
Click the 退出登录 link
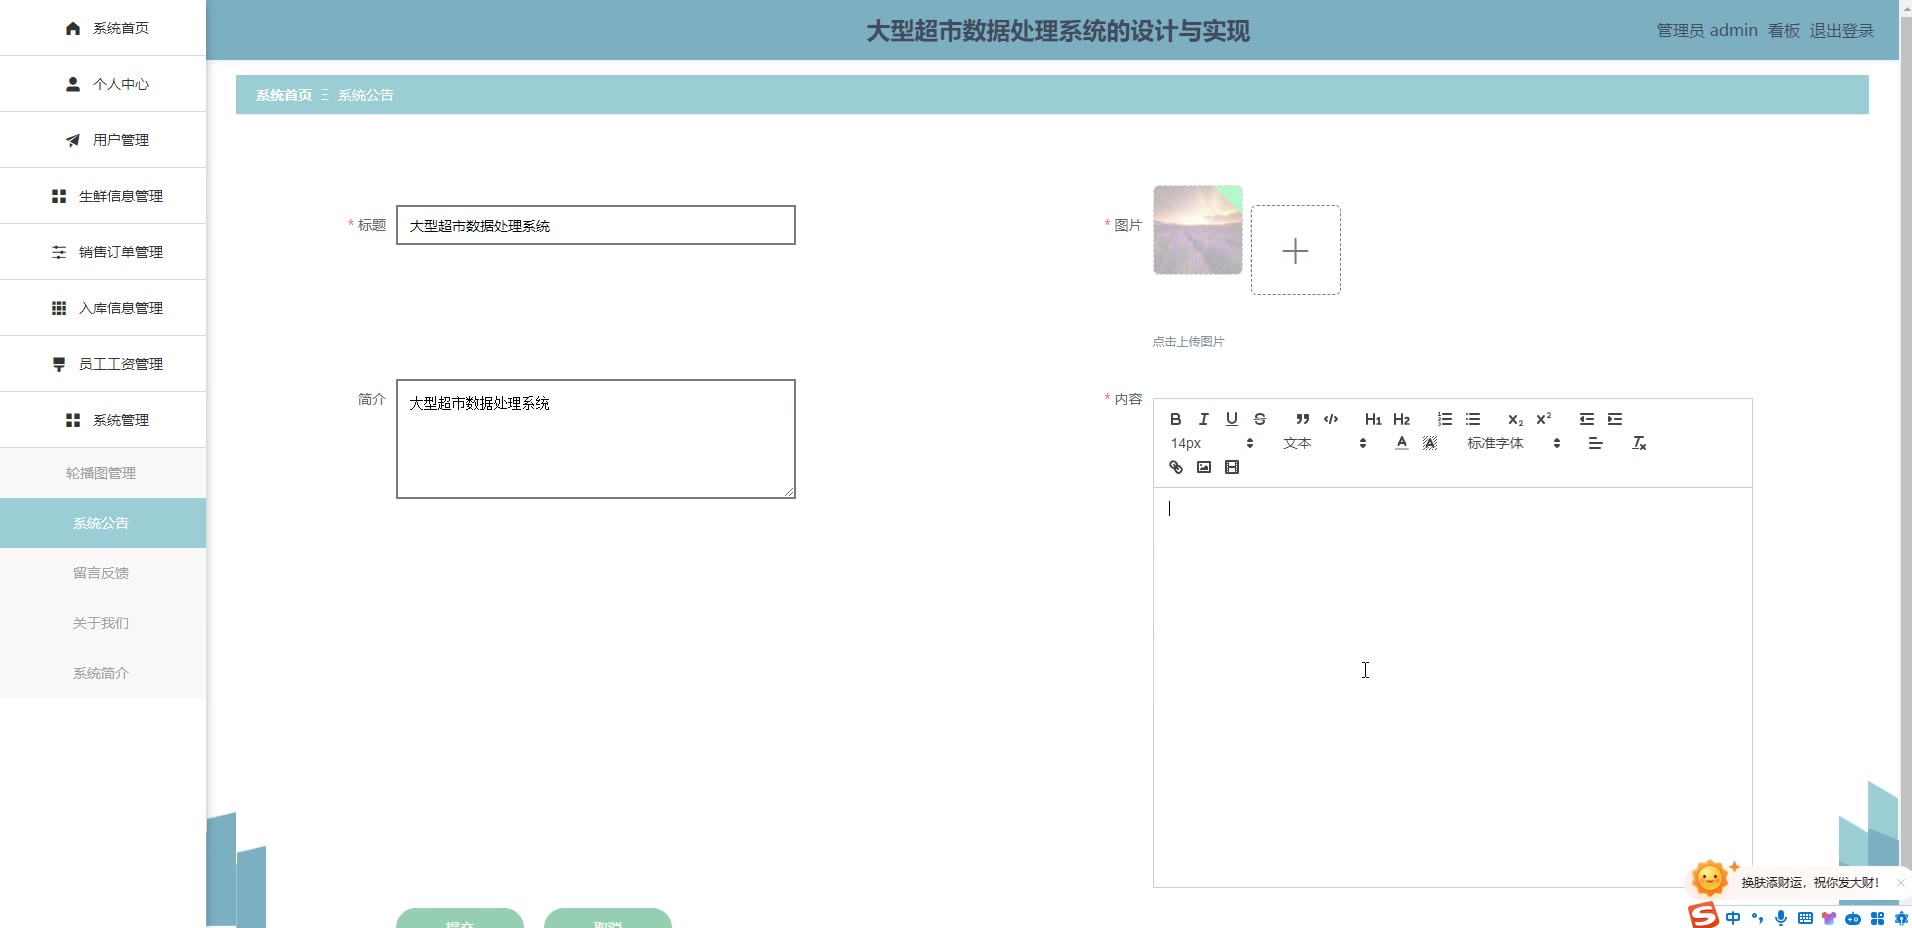click(x=1841, y=31)
